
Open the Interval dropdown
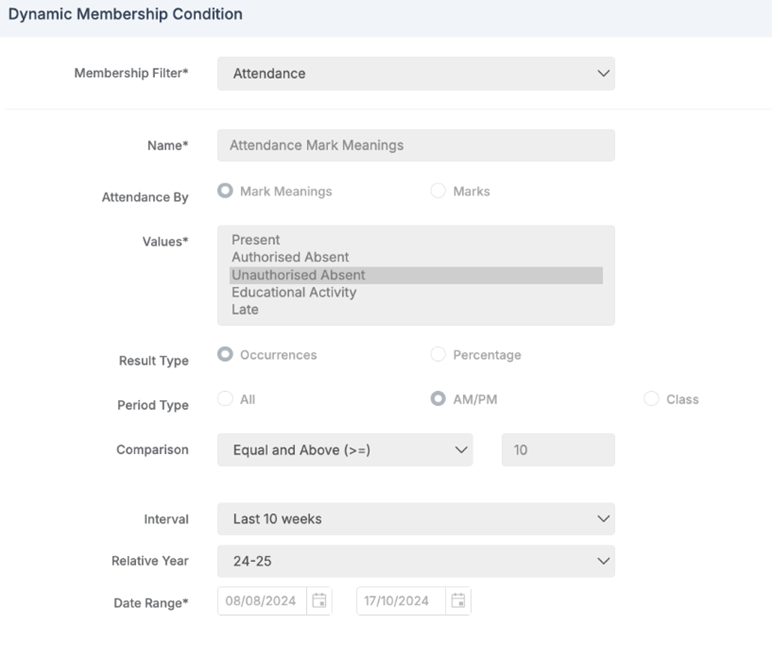415,519
